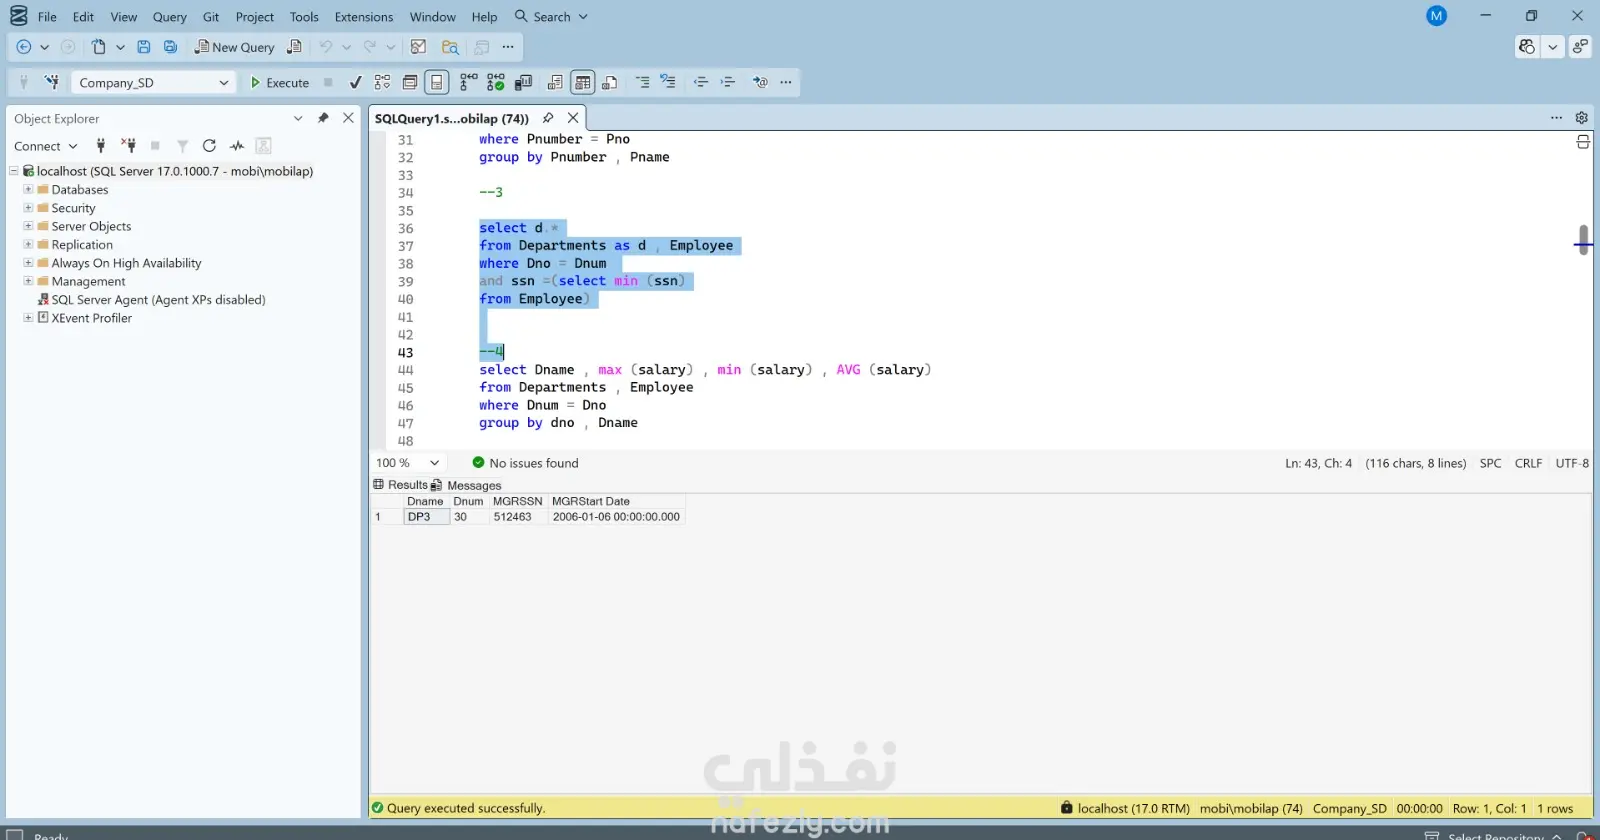Switch output to Results to Grid

[583, 82]
